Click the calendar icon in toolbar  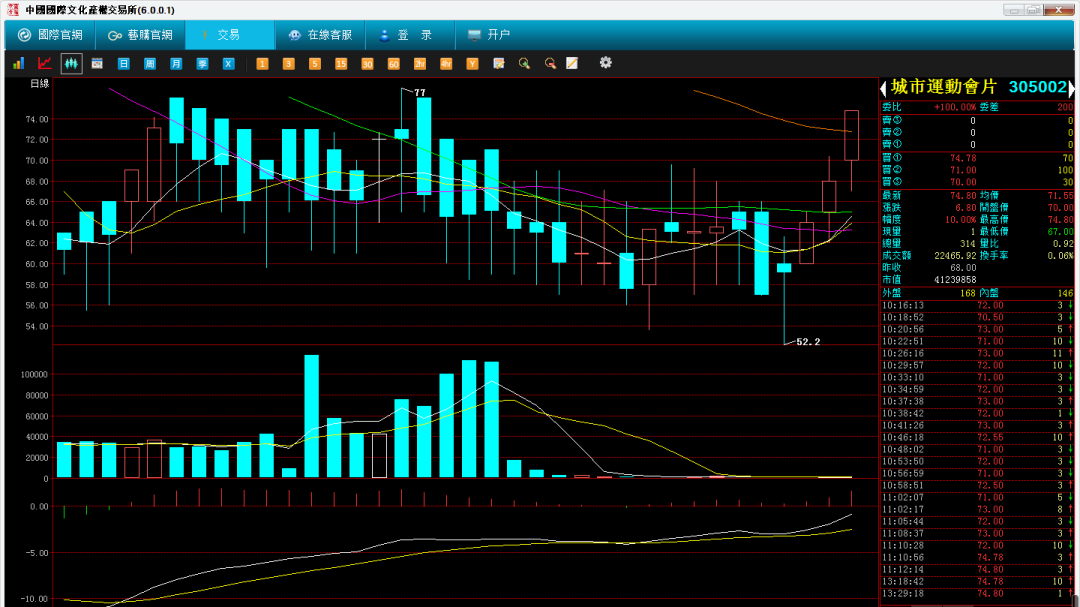(x=97, y=63)
